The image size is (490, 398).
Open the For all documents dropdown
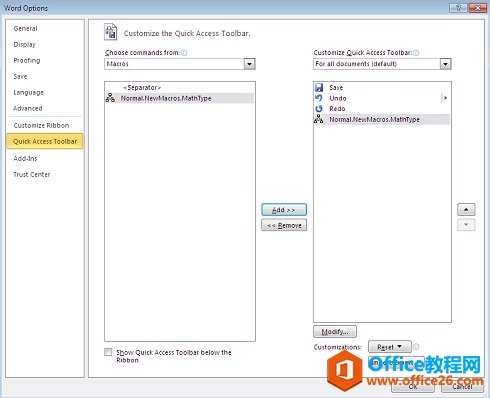pos(445,64)
